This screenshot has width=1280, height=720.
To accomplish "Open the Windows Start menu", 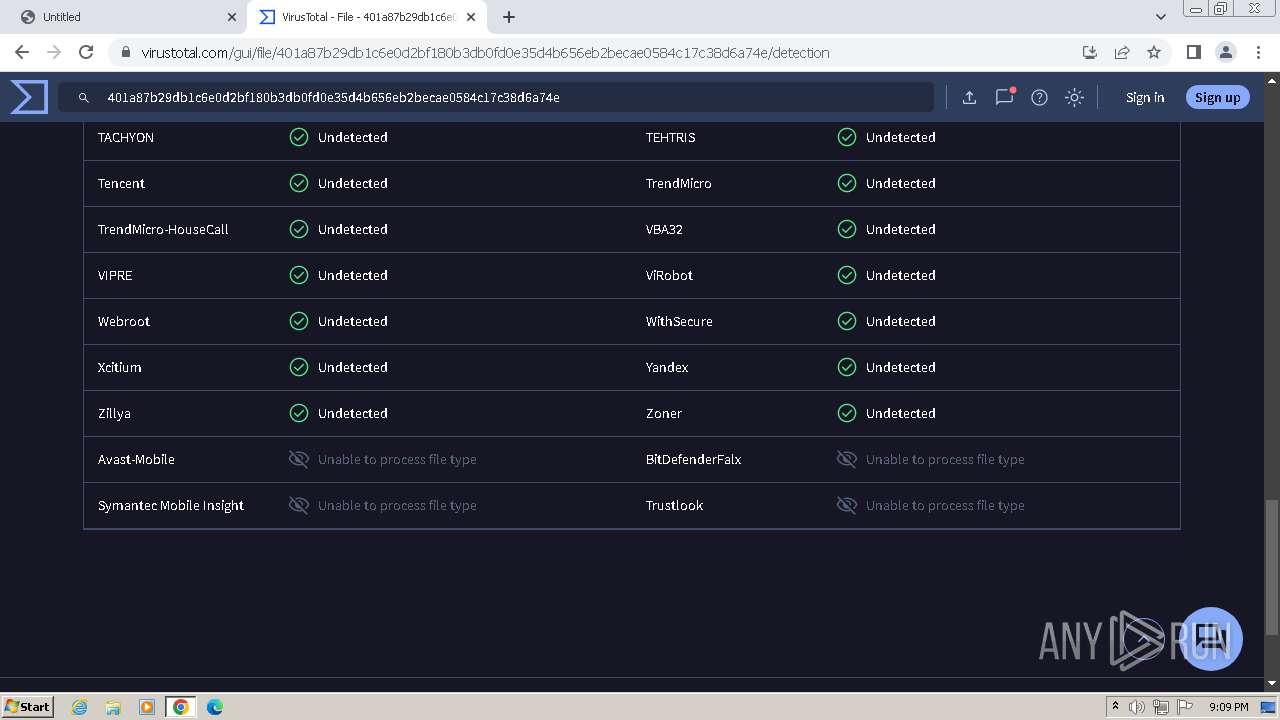I will (27, 706).
